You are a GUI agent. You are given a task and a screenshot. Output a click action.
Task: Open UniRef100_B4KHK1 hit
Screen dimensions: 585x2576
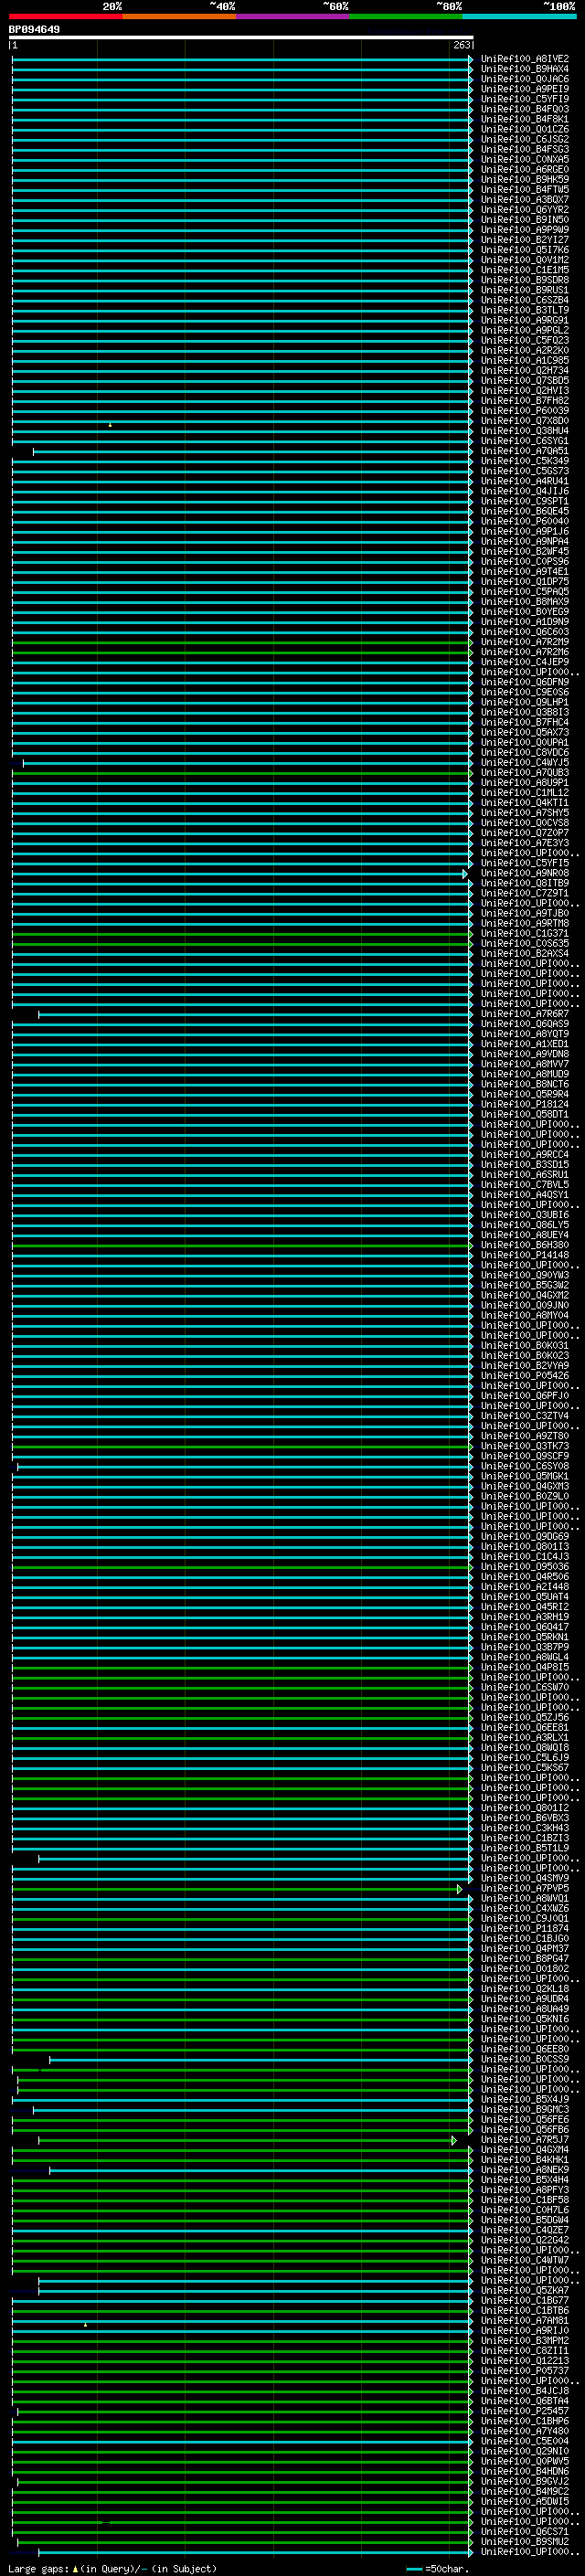[x=524, y=2161]
